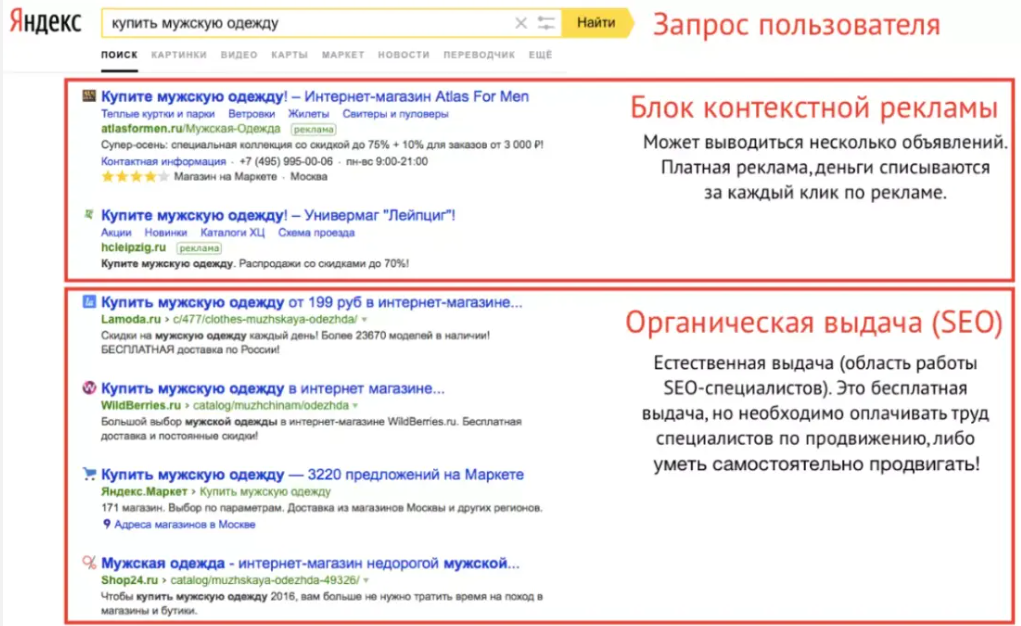1021x626 pixels.
Task: Click the hcleipzig.ru URL
Action: [133, 248]
